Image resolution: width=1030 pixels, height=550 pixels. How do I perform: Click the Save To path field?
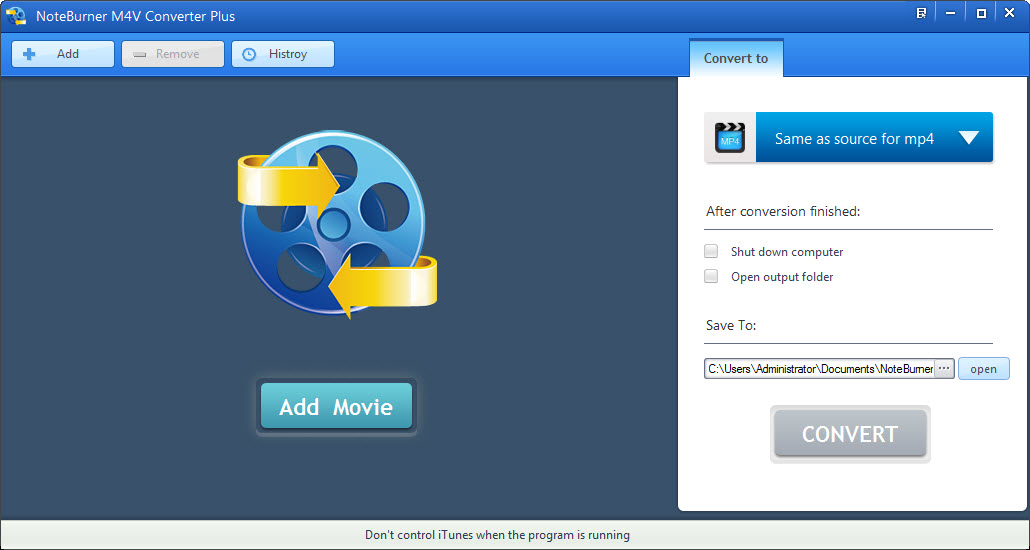tap(819, 369)
